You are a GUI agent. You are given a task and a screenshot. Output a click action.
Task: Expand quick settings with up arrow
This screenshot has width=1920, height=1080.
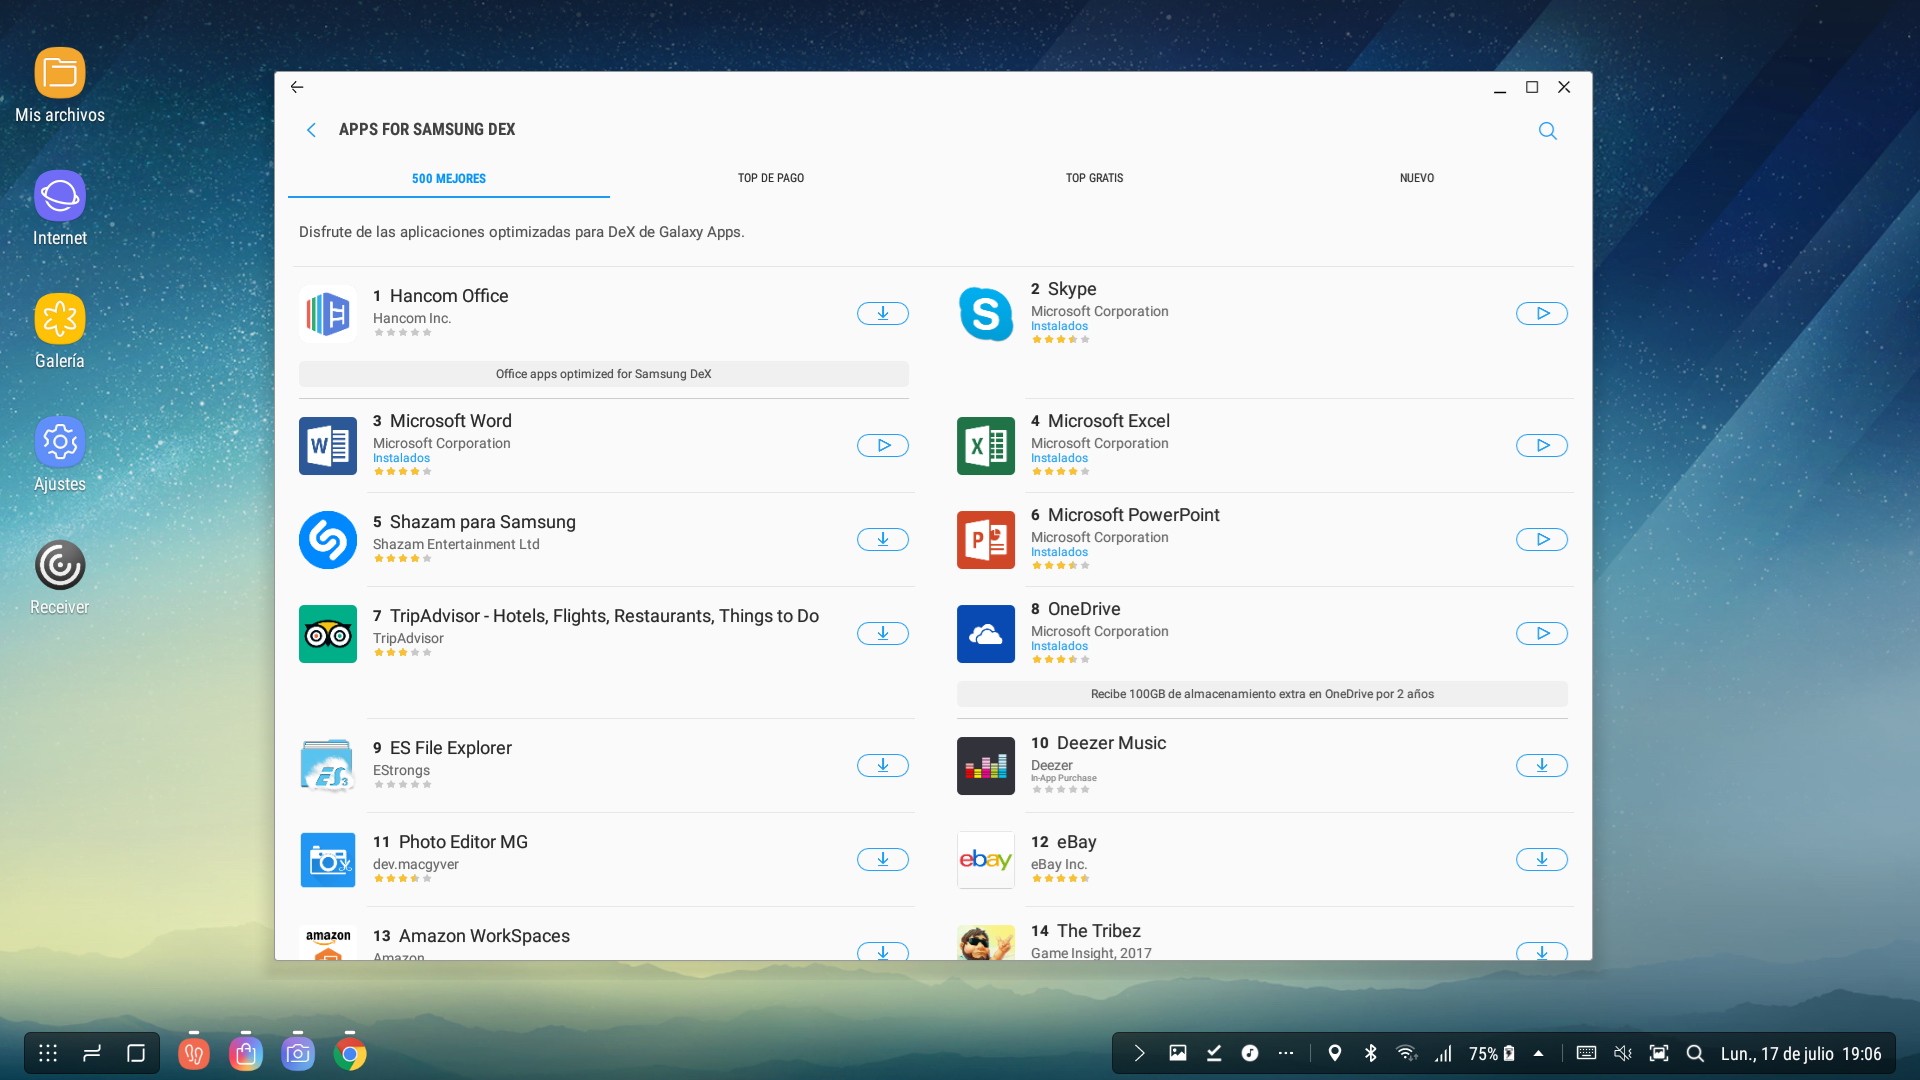click(x=1539, y=1053)
